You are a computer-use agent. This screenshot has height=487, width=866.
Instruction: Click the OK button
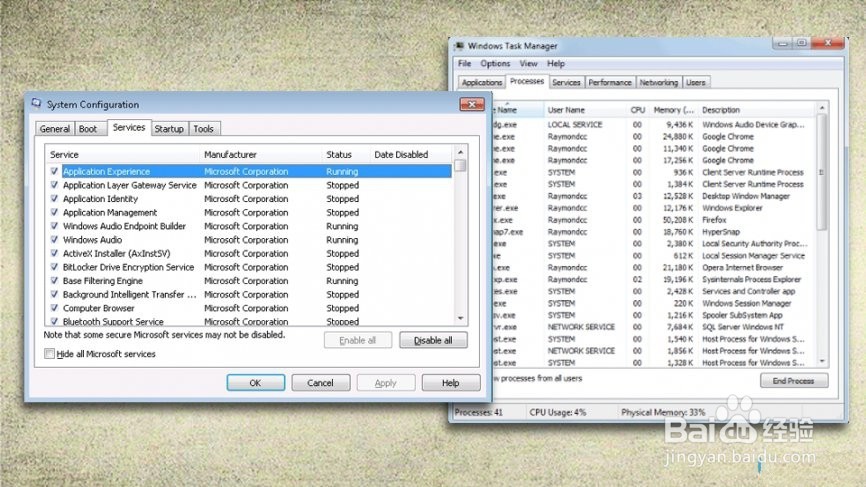point(255,383)
